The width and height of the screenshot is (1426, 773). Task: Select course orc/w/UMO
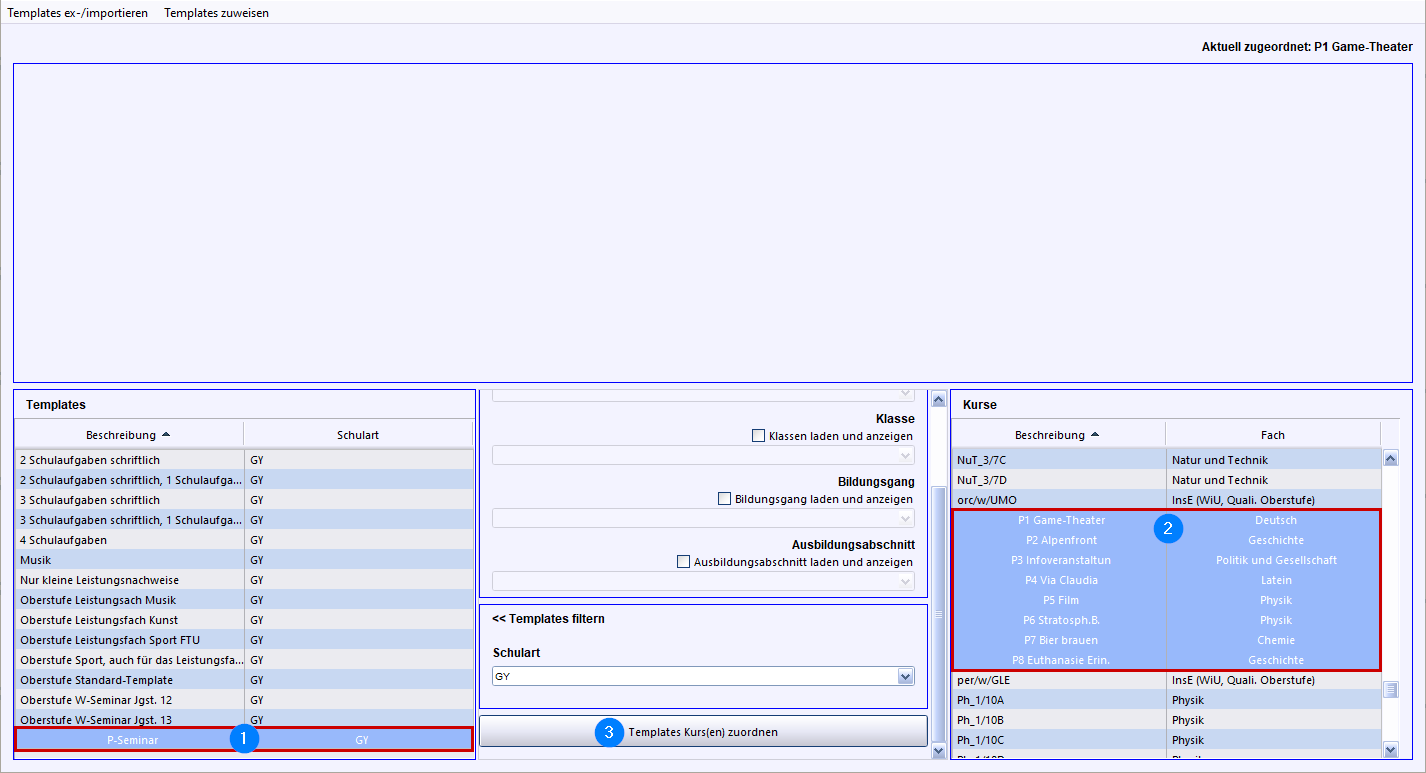click(1166, 500)
